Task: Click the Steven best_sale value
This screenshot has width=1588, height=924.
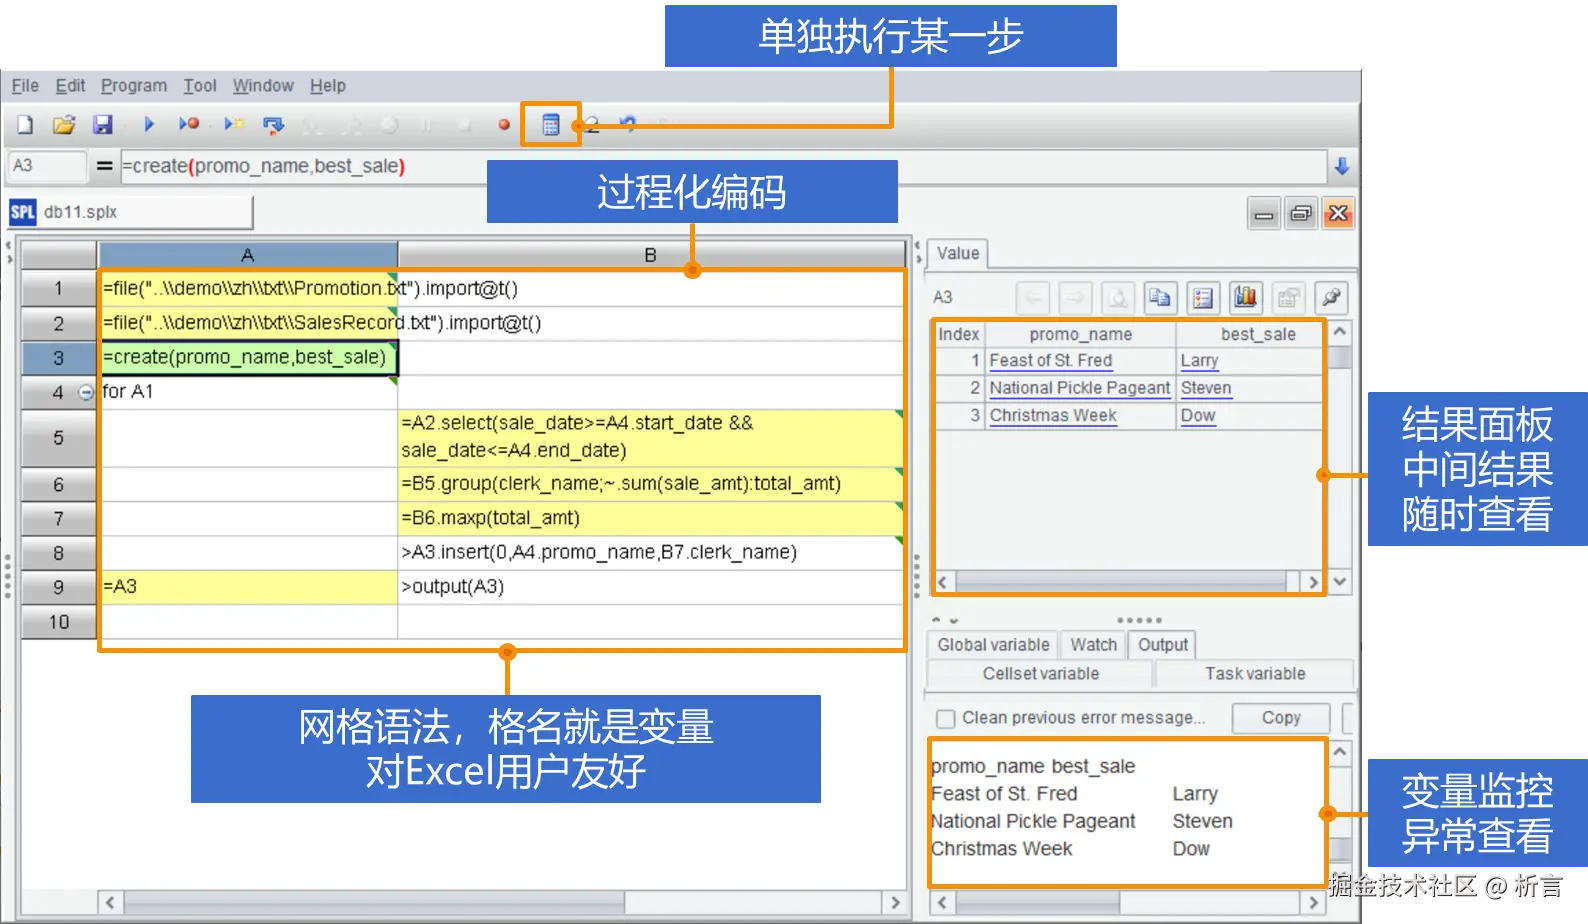Action: point(1205,388)
